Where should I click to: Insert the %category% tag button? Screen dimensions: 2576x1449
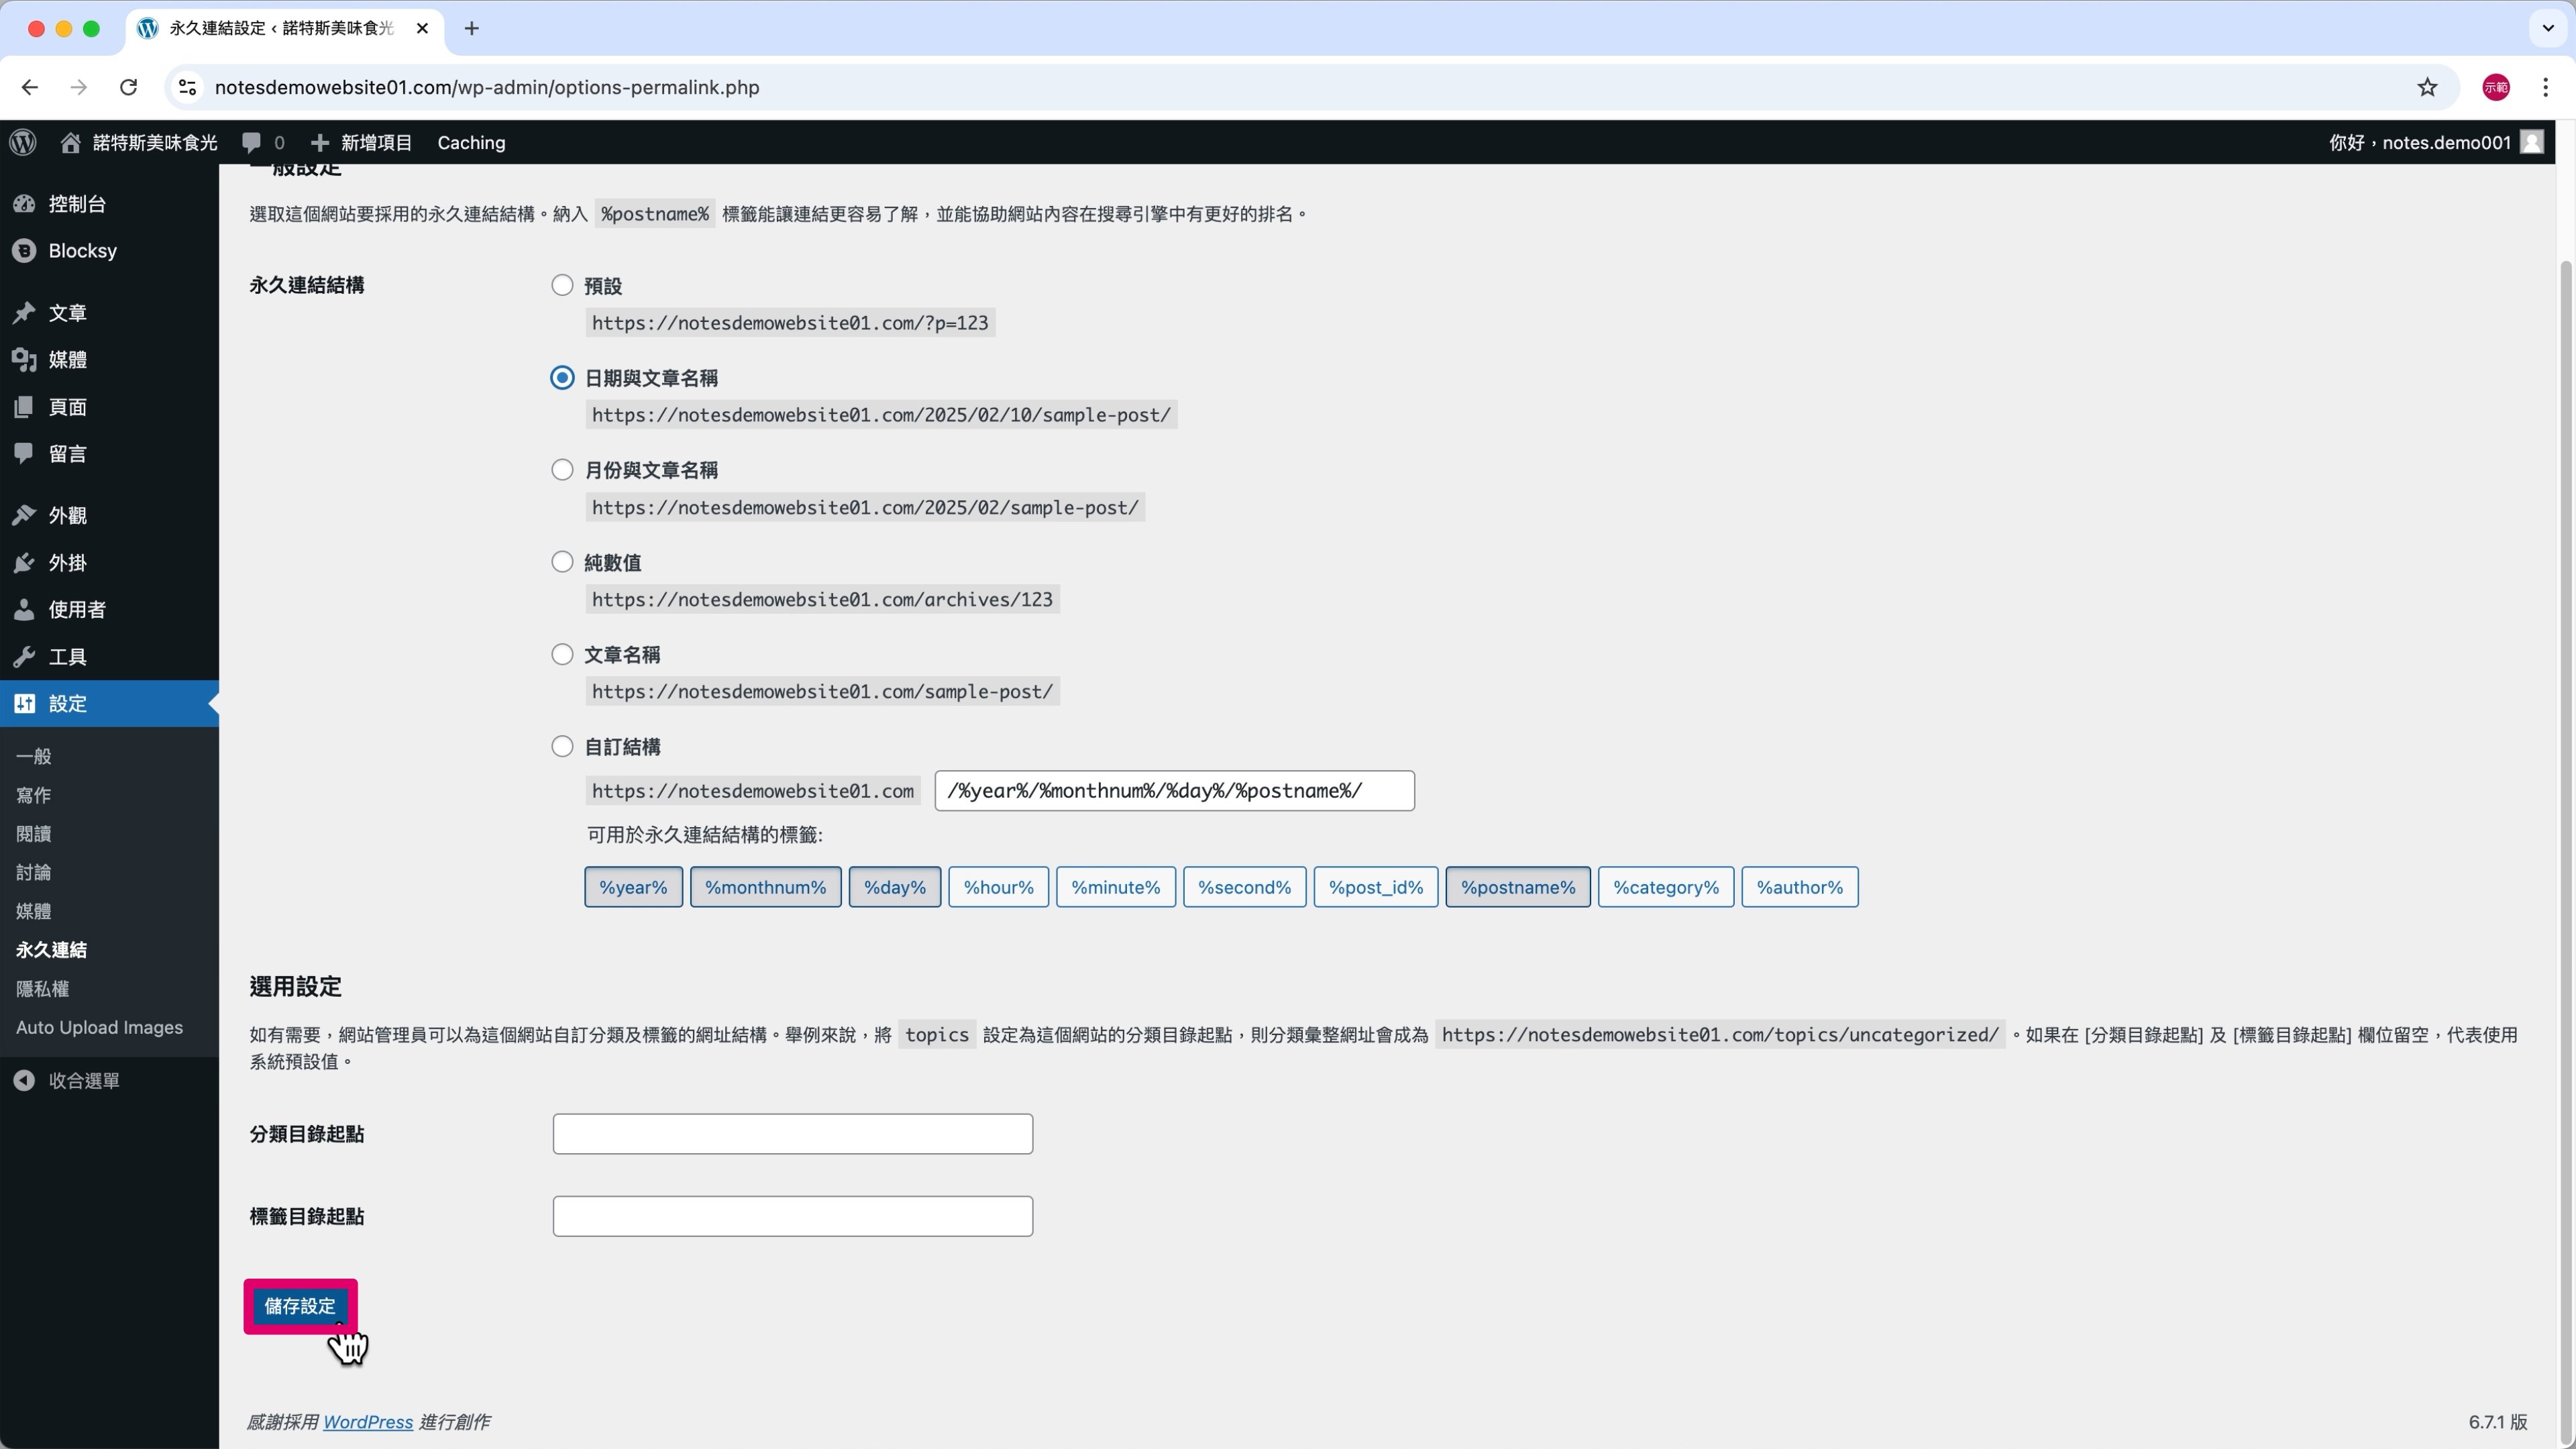1666,887
